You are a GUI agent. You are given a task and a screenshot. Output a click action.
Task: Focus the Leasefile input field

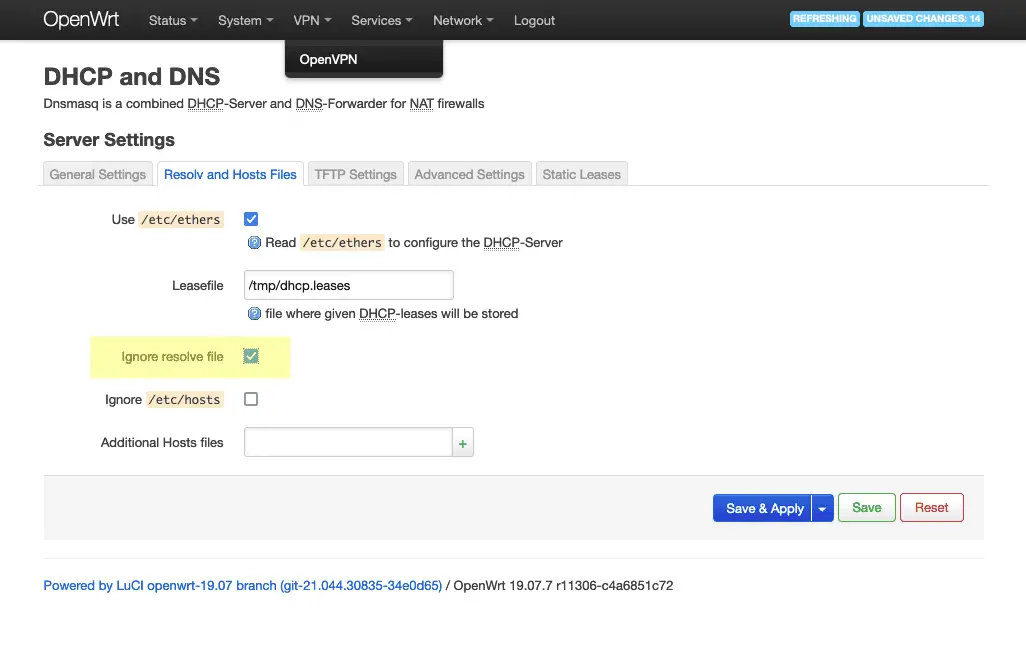[349, 285]
